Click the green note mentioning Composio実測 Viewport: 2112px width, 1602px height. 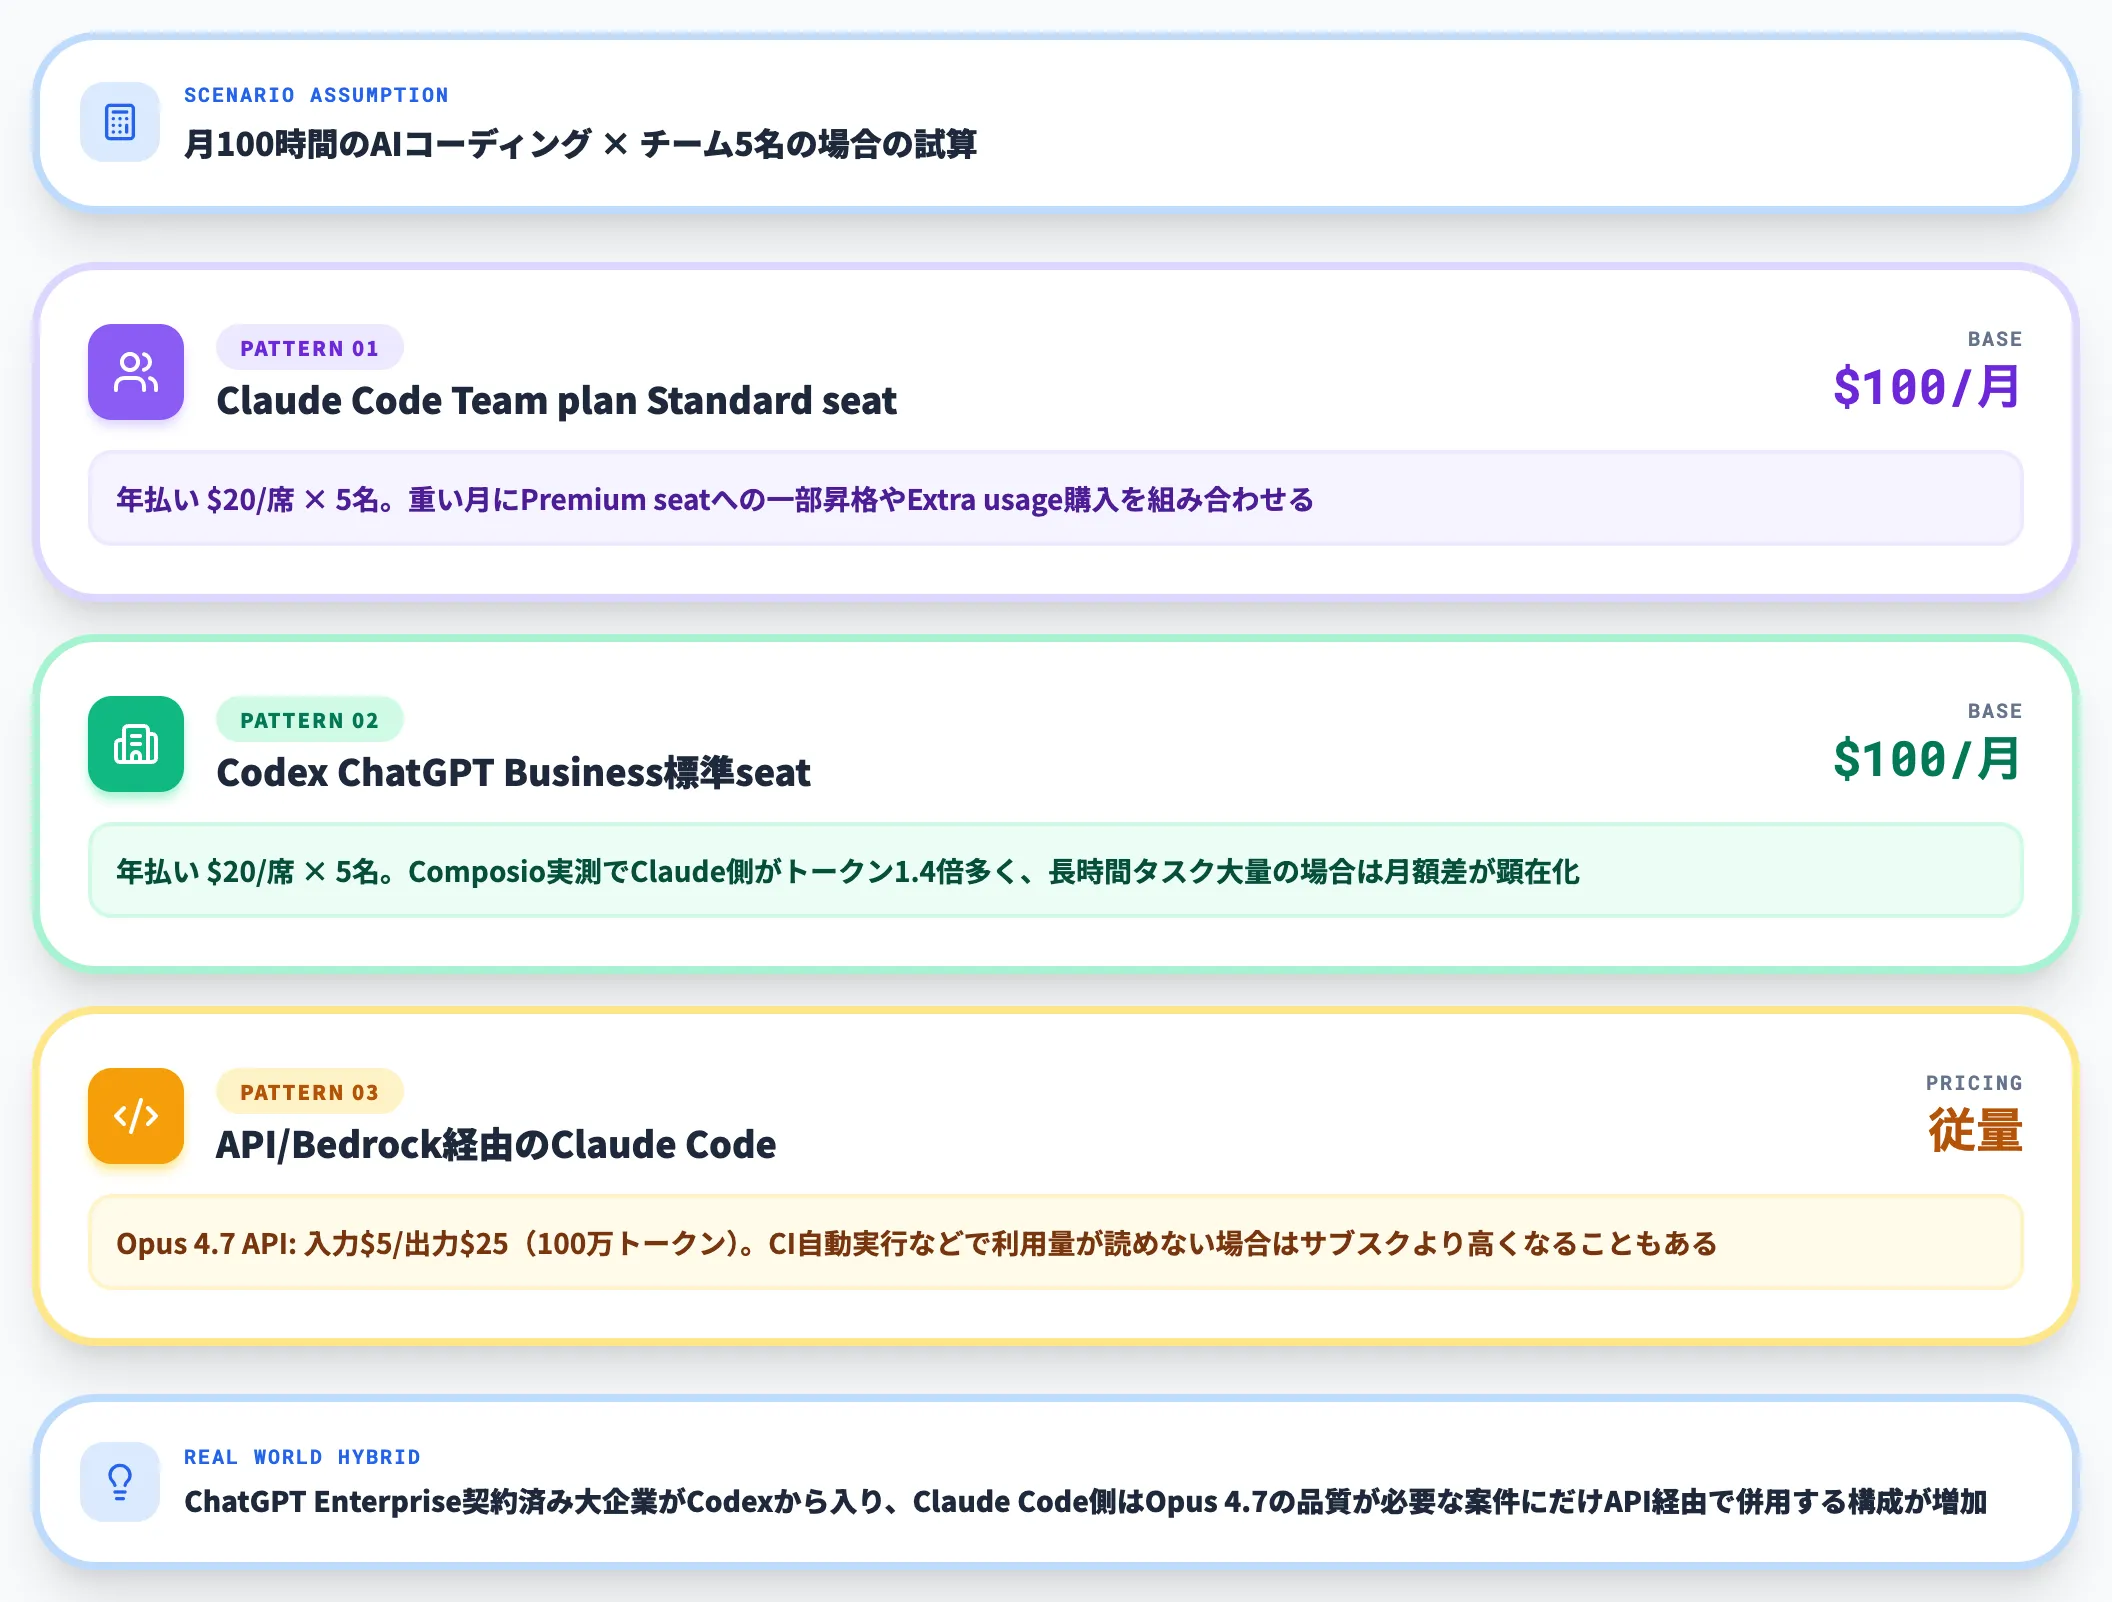pos(1056,870)
